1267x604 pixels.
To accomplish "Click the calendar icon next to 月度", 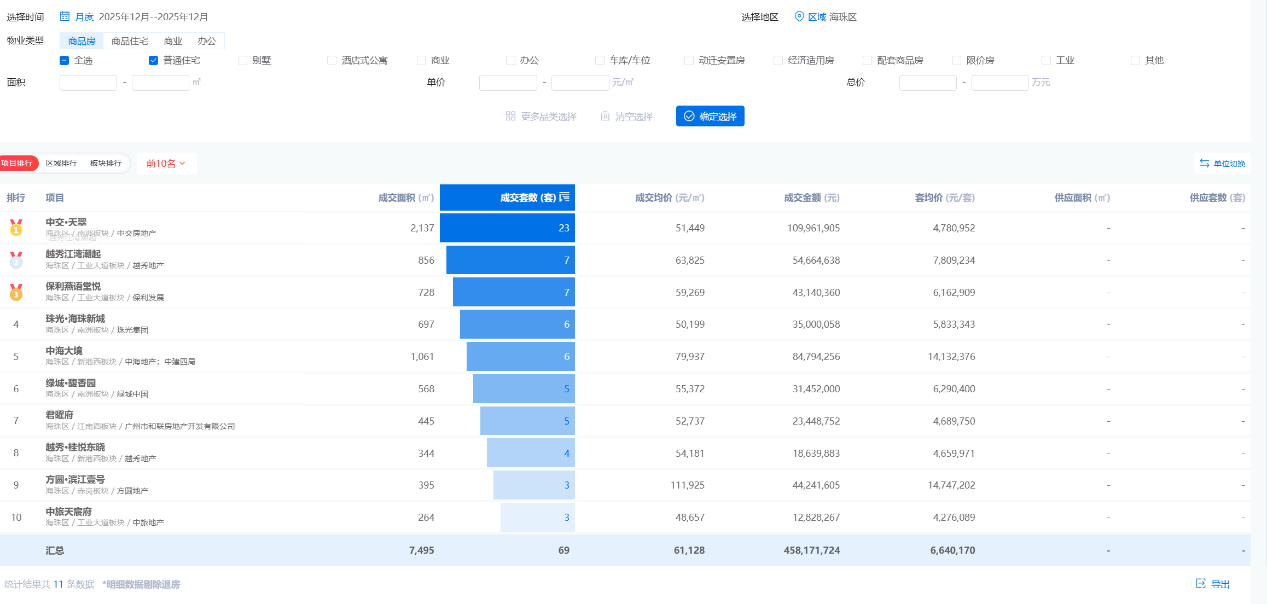I will (65, 17).
